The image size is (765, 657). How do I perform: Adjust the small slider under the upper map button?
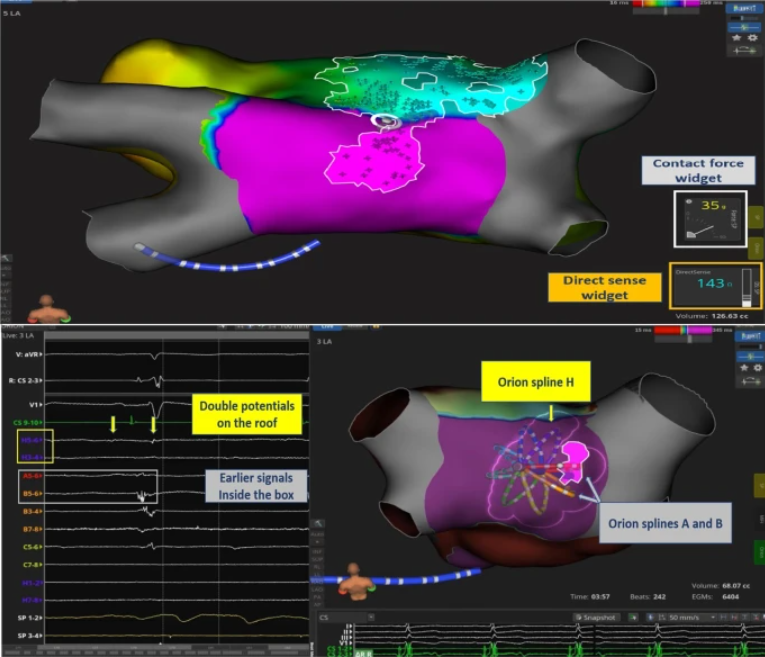point(744,18)
